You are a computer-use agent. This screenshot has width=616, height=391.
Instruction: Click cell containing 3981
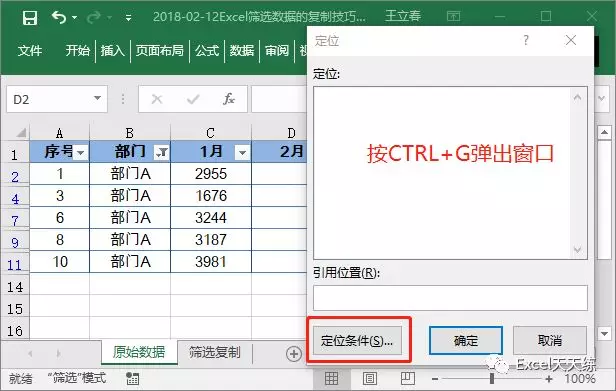pyautogui.click(x=211, y=262)
